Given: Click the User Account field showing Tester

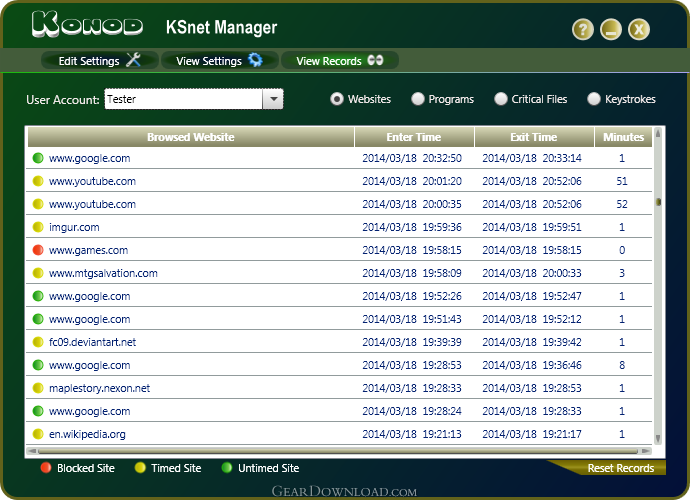Looking at the screenshot, I should (184, 99).
